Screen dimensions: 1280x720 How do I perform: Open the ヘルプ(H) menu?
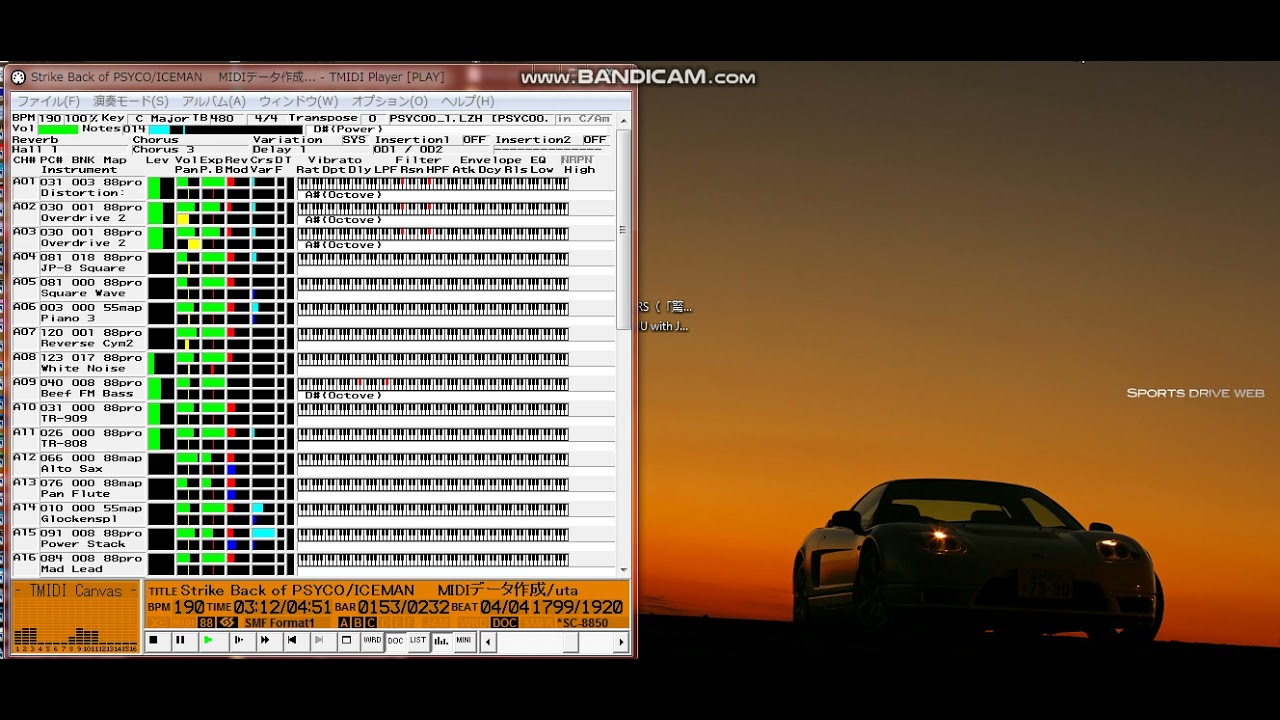467,101
